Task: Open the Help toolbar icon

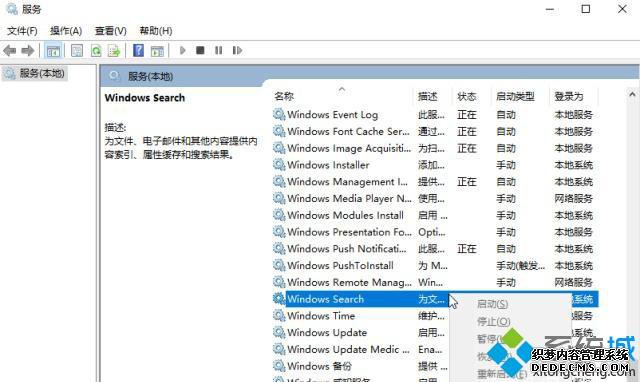Action: (x=138, y=51)
